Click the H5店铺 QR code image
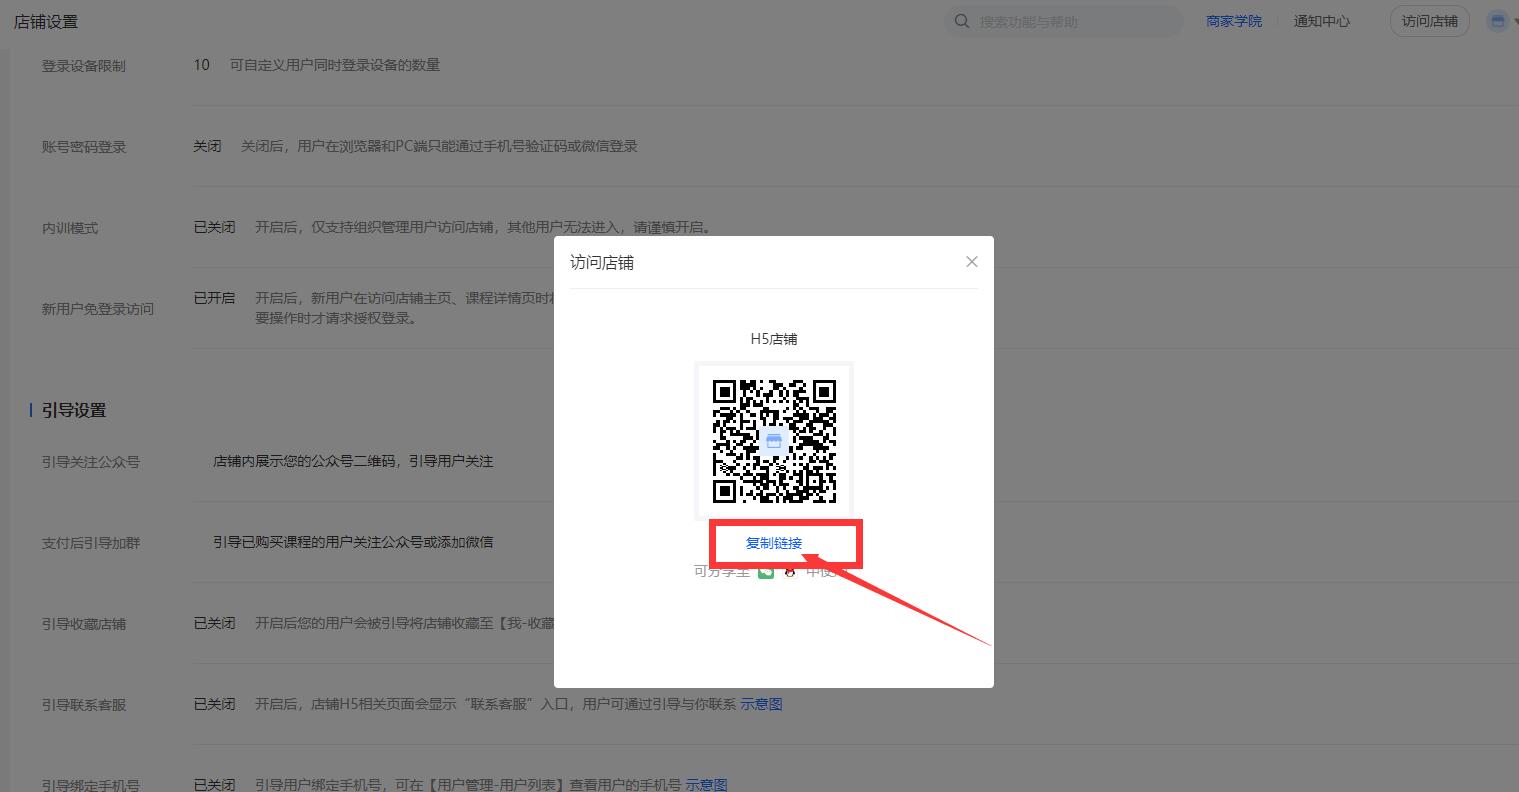Viewport: 1519px width, 792px height. 774,440
